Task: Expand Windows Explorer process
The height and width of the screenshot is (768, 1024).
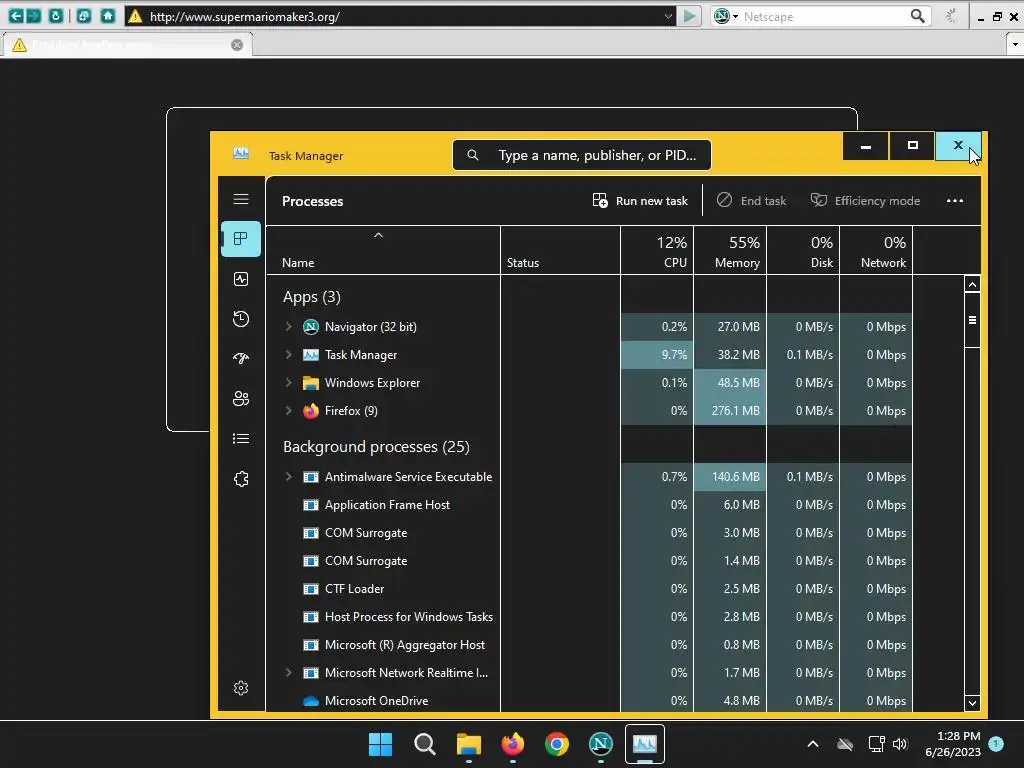Action: [288, 383]
